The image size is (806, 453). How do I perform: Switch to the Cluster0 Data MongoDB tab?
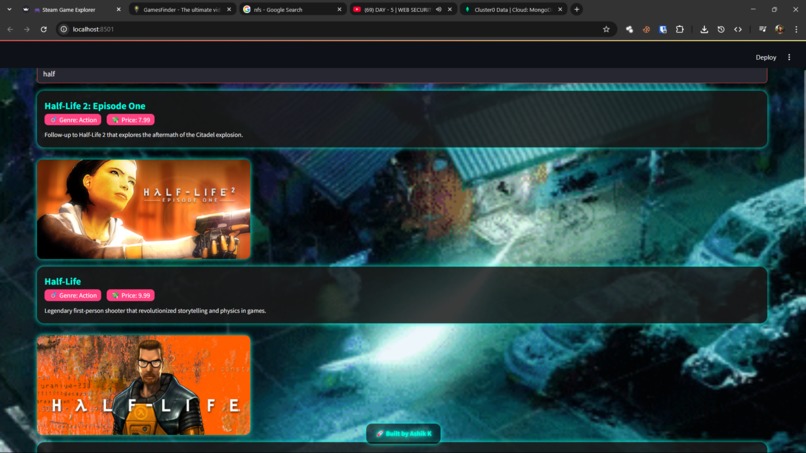click(x=513, y=9)
